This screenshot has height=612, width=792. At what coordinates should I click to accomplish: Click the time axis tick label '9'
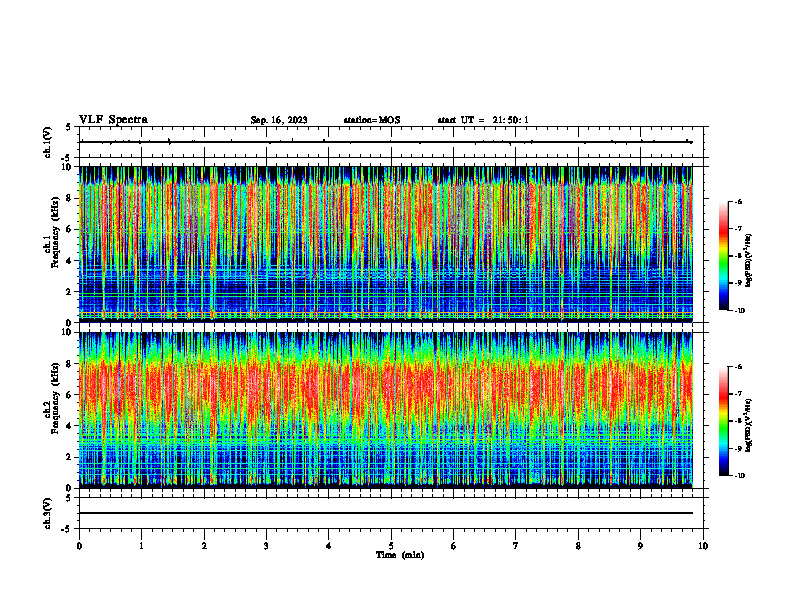pos(640,546)
